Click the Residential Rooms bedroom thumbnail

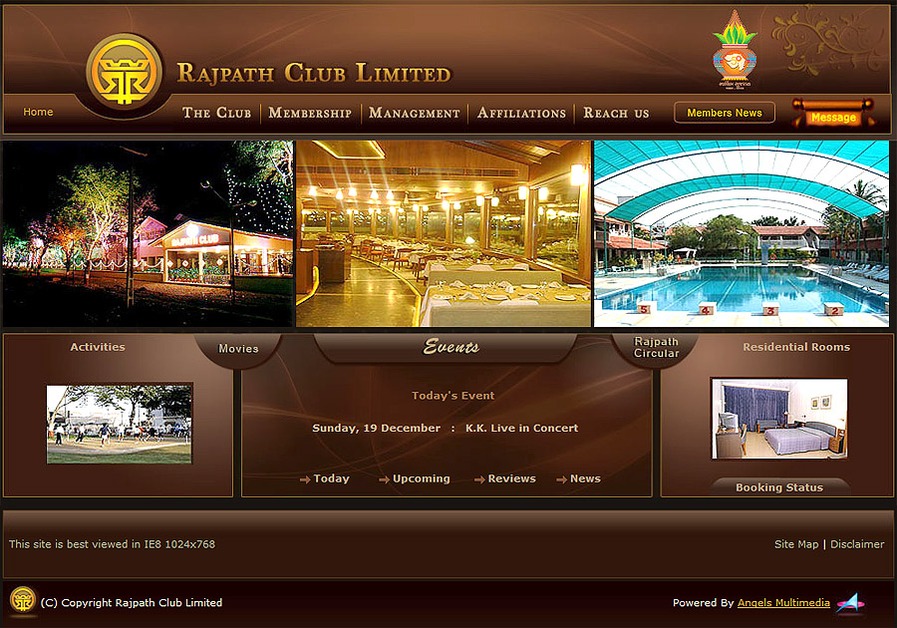click(779, 419)
